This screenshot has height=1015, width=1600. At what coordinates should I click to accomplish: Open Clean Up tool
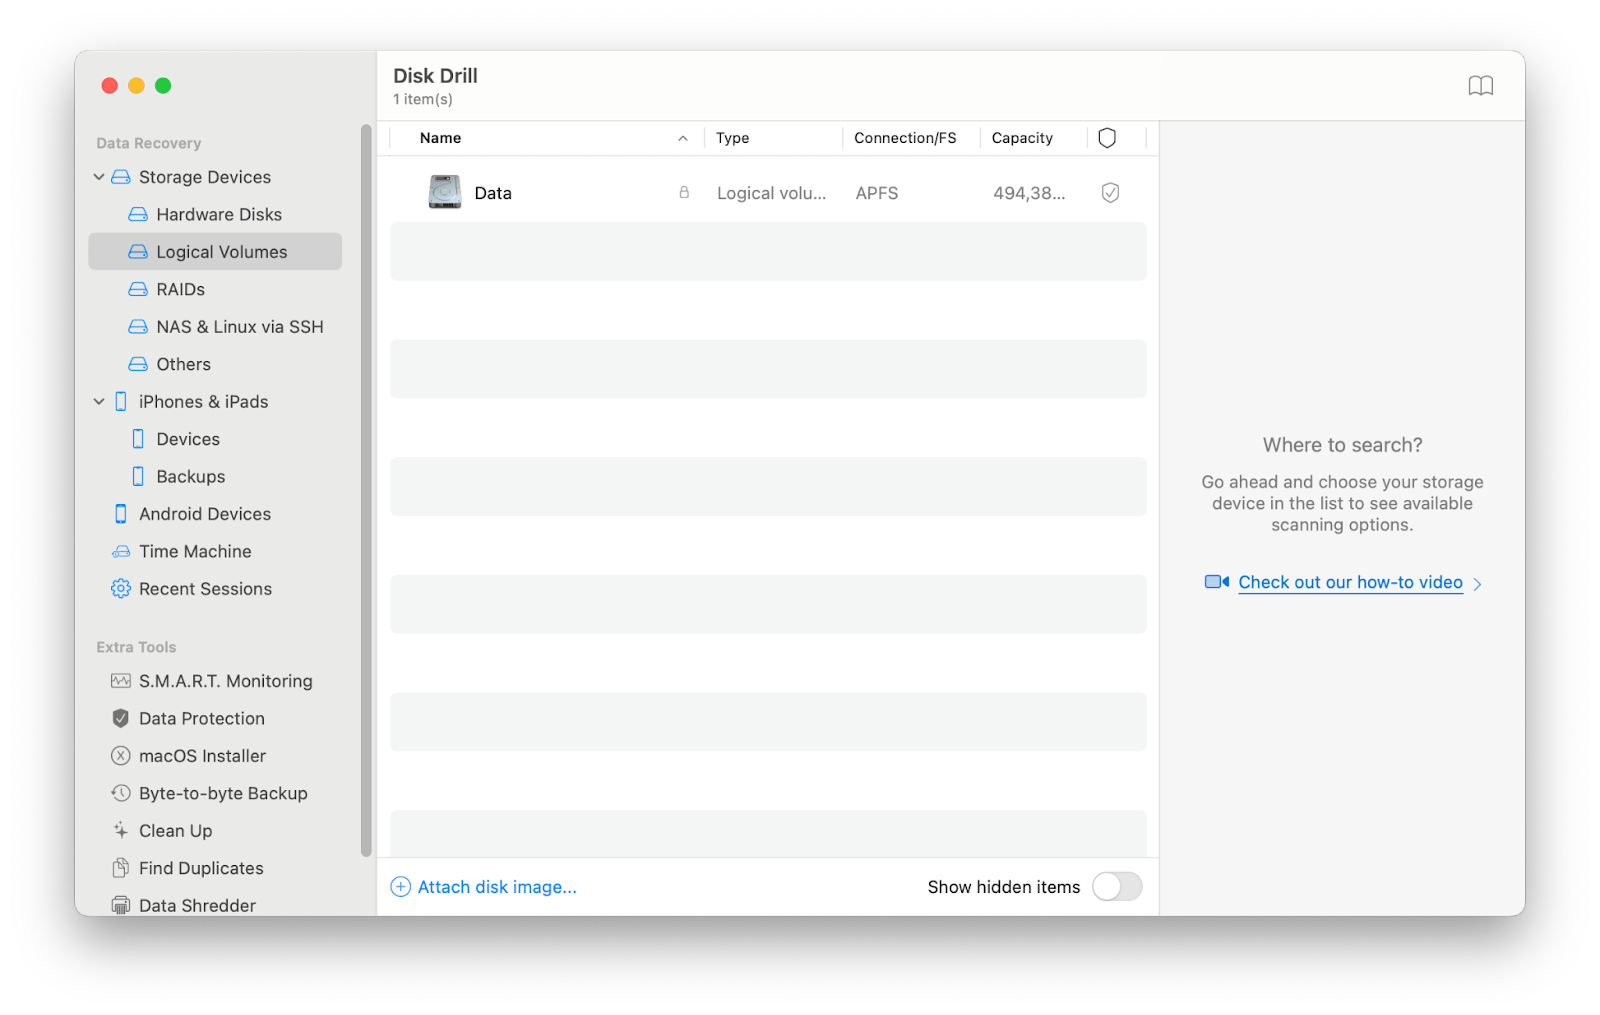[215, 830]
